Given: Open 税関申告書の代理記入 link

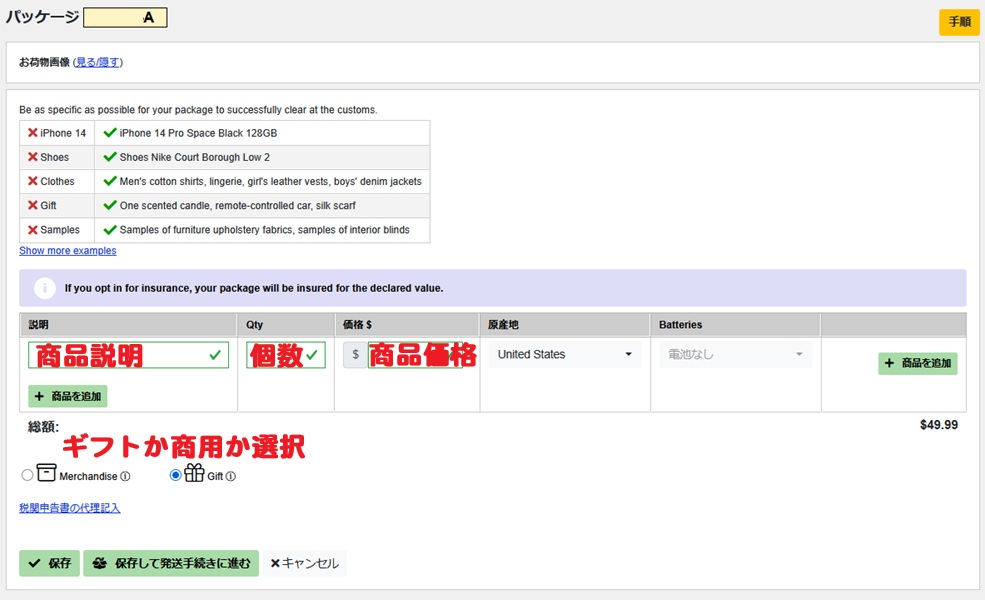Looking at the screenshot, I should click(x=69, y=508).
